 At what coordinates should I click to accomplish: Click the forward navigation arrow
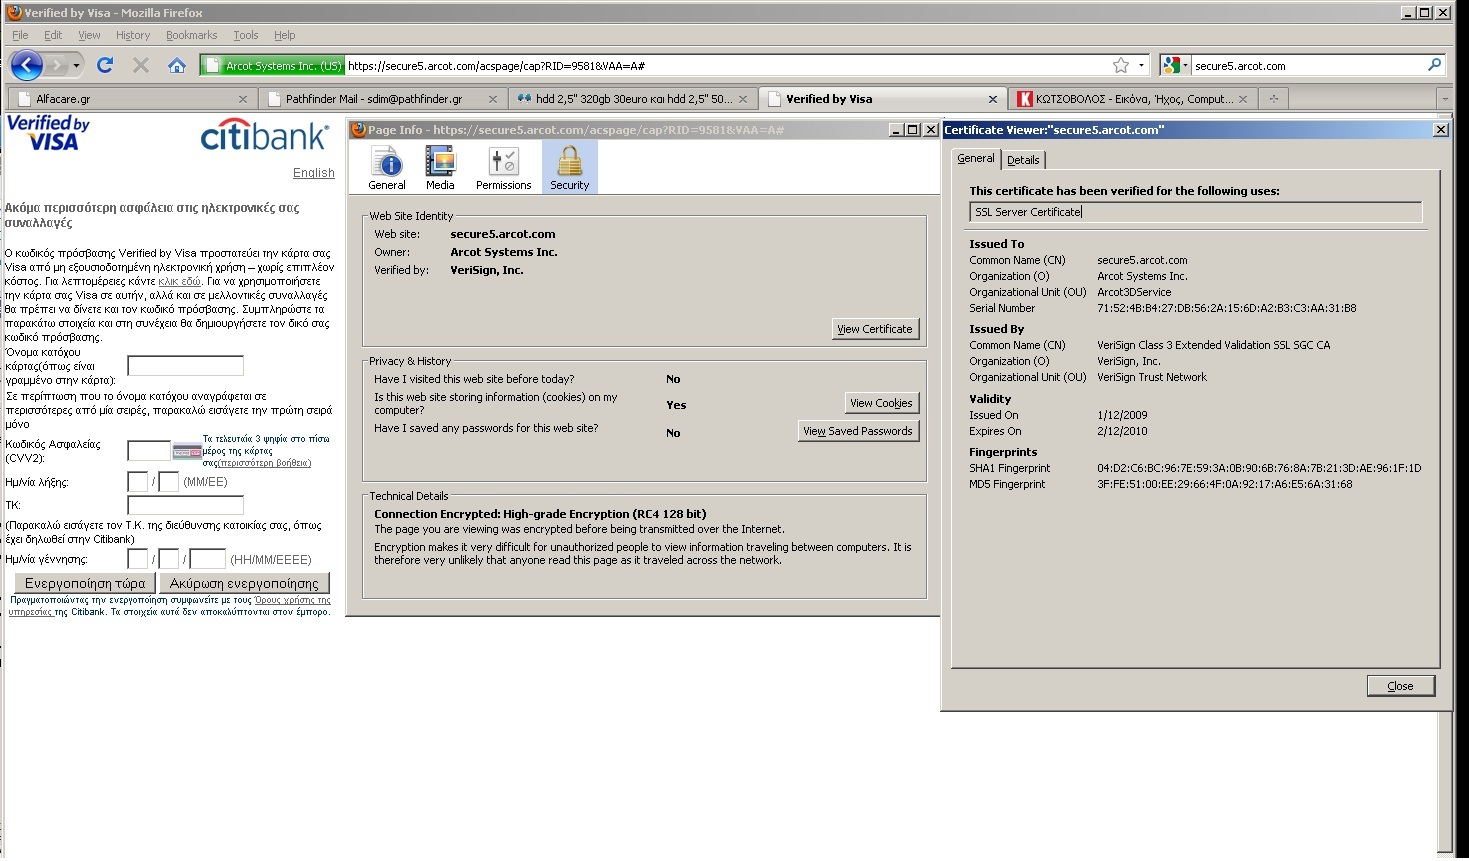(x=57, y=66)
